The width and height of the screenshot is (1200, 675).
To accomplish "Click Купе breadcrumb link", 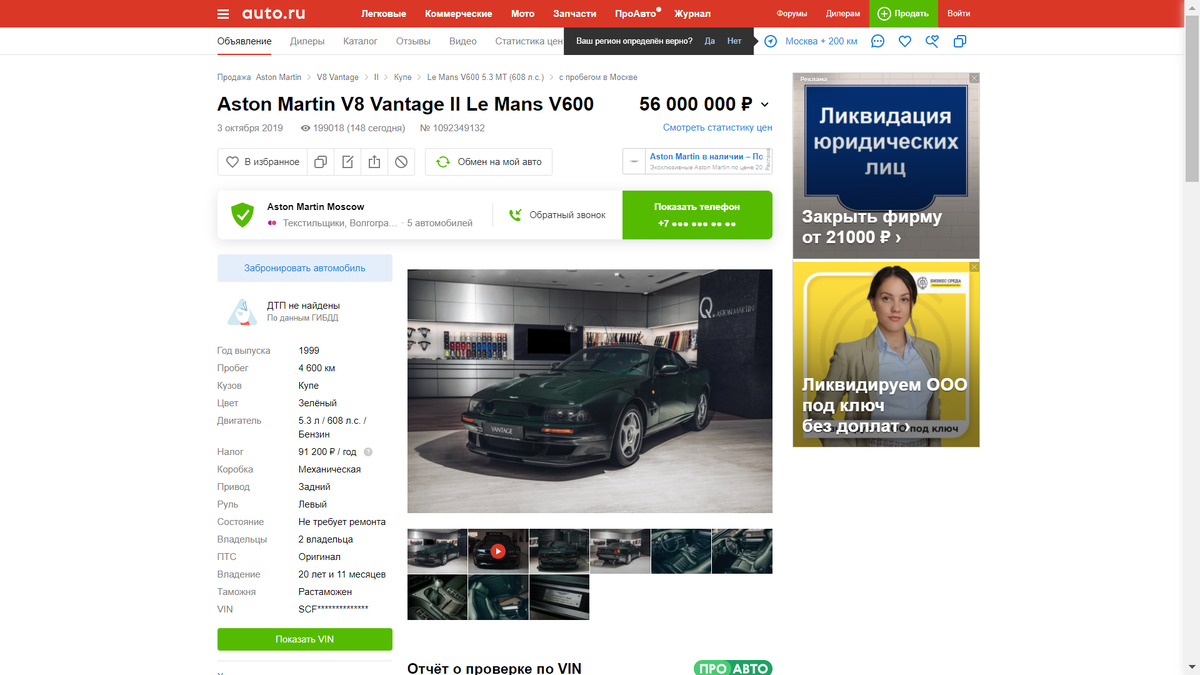I will tap(403, 77).
